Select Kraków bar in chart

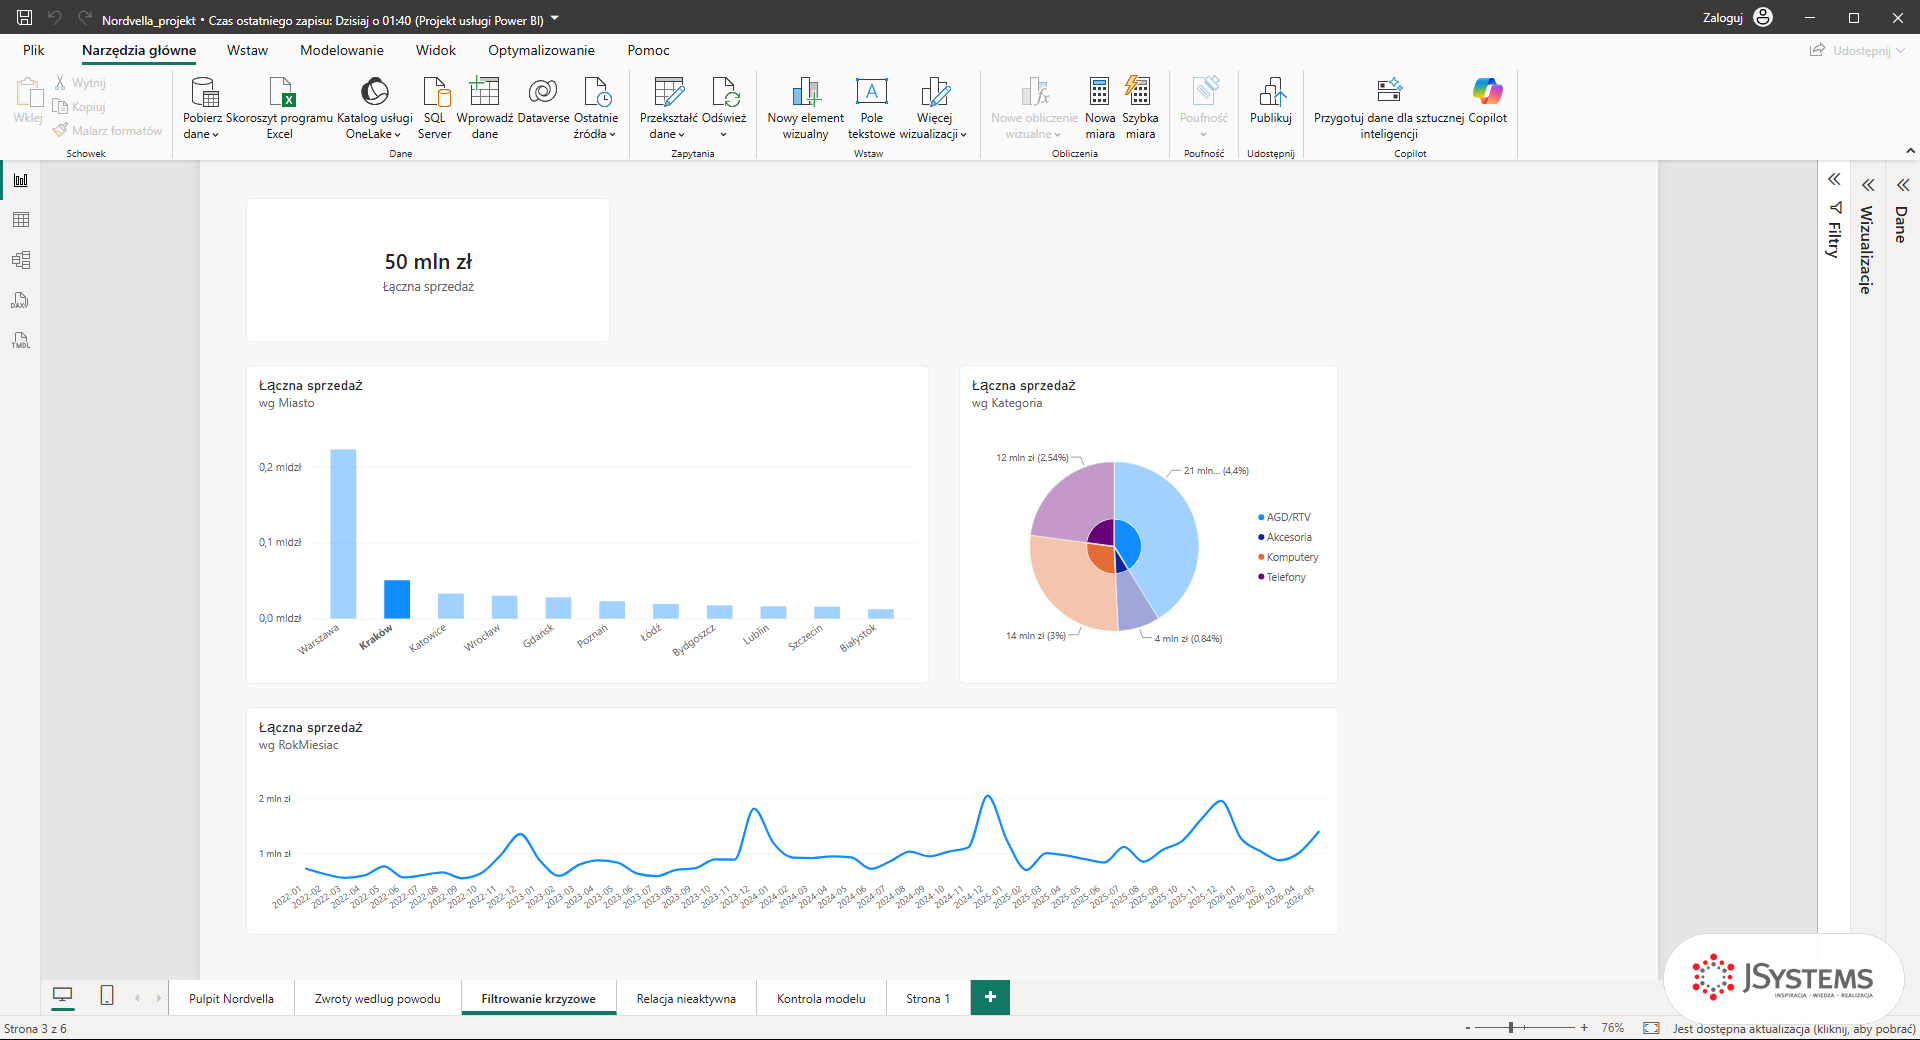coord(397,599)
